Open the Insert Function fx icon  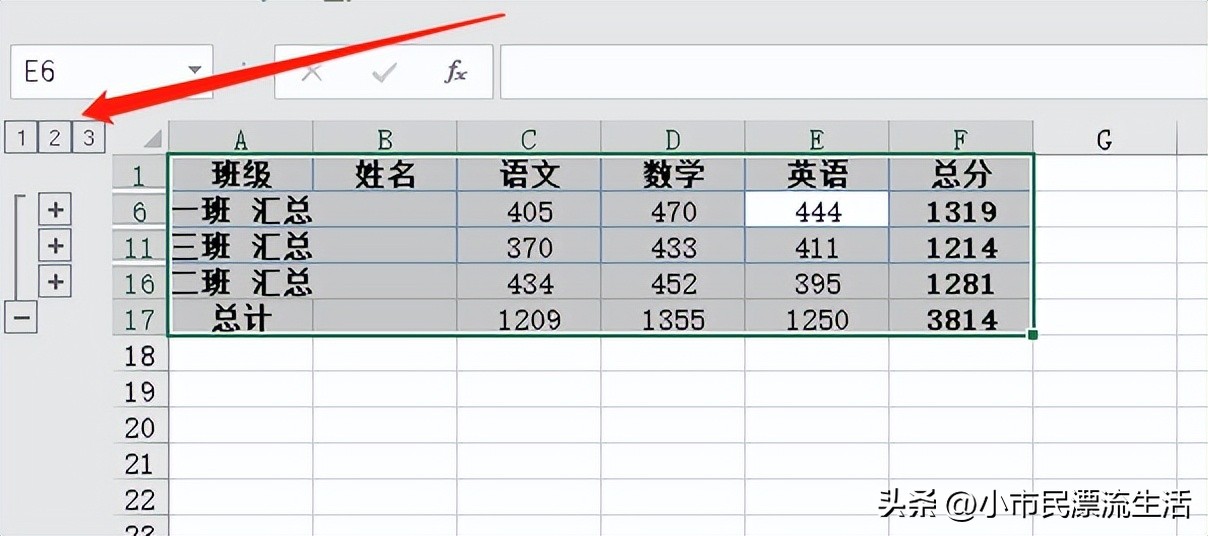(456, 72)
